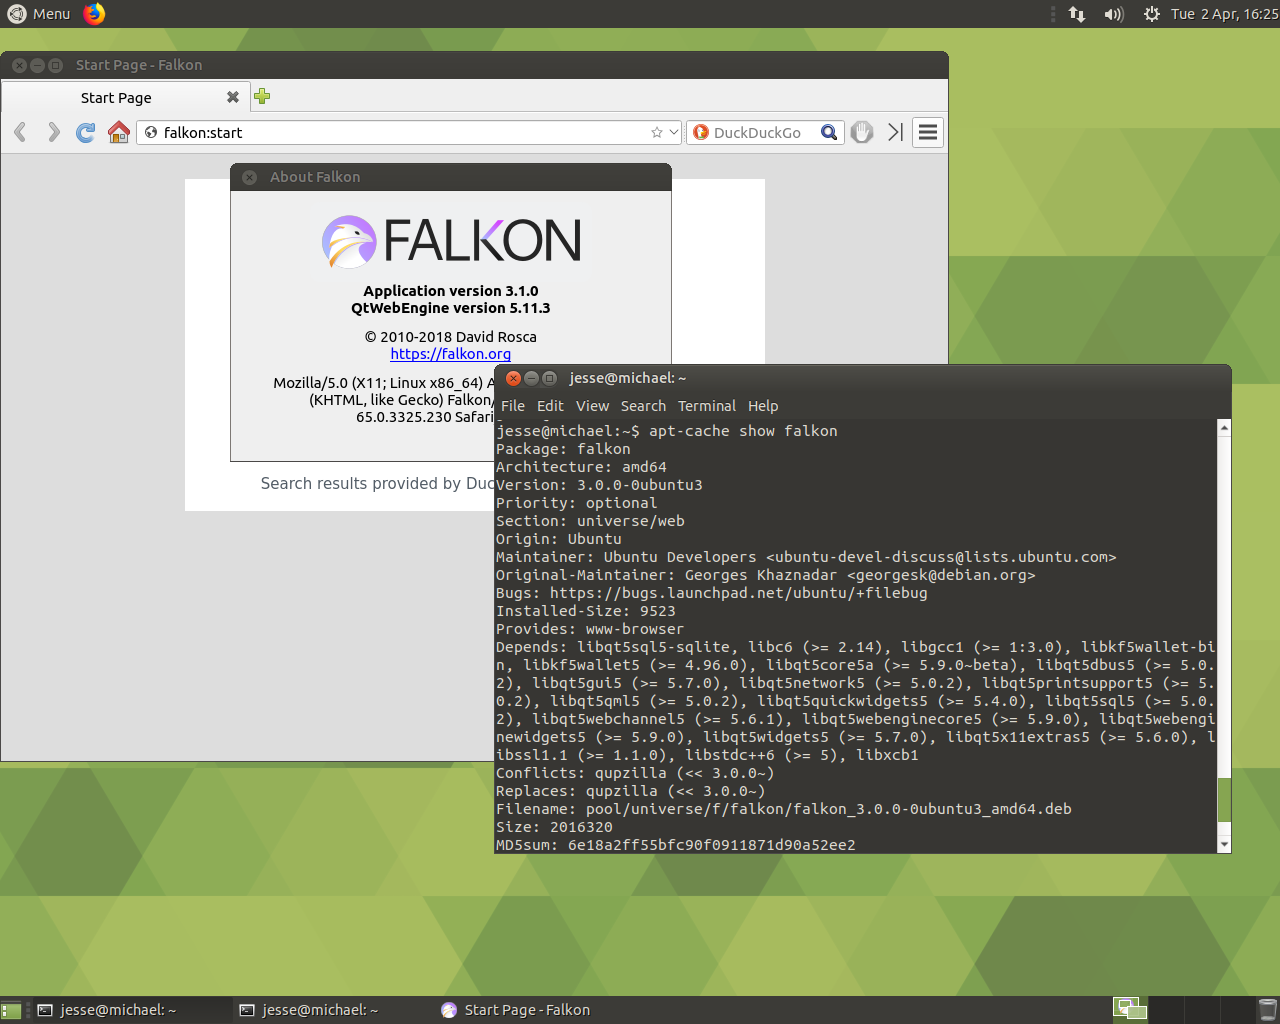Reload the page in Falkon

point(86,132)
